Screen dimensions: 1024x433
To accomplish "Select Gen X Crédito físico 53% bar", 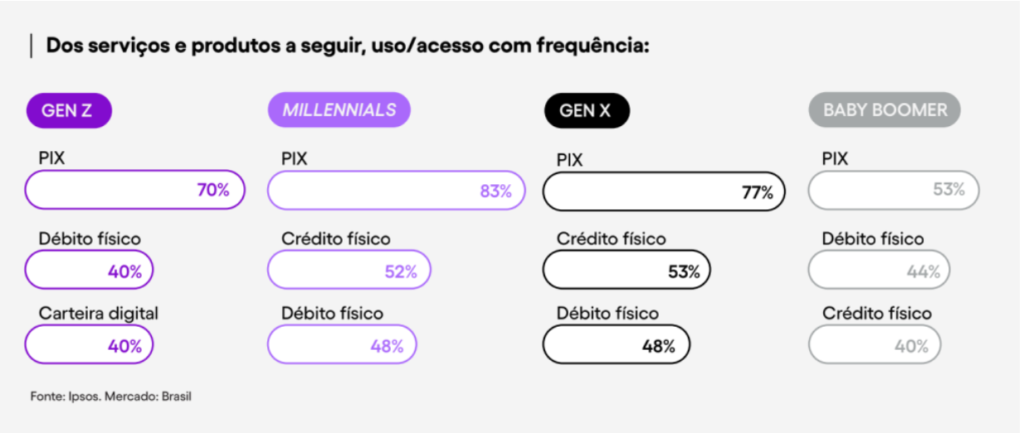I will pyautogui.click(x=626, y=270).
